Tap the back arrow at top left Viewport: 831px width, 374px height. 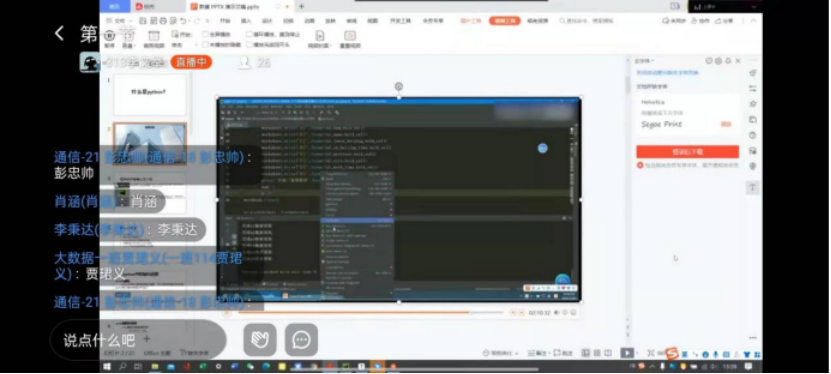pos(59,33)
